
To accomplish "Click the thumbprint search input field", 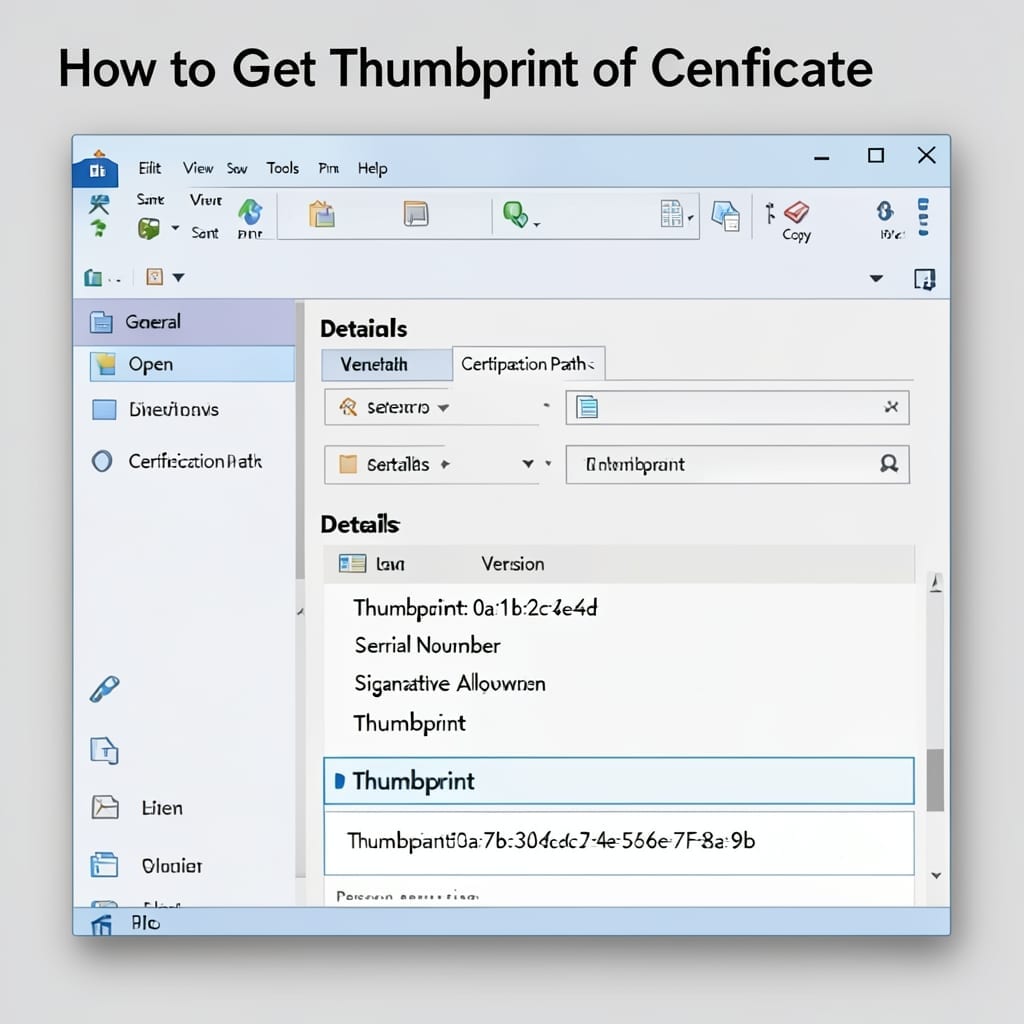I will pyautogui.click(x=737, y=464).
